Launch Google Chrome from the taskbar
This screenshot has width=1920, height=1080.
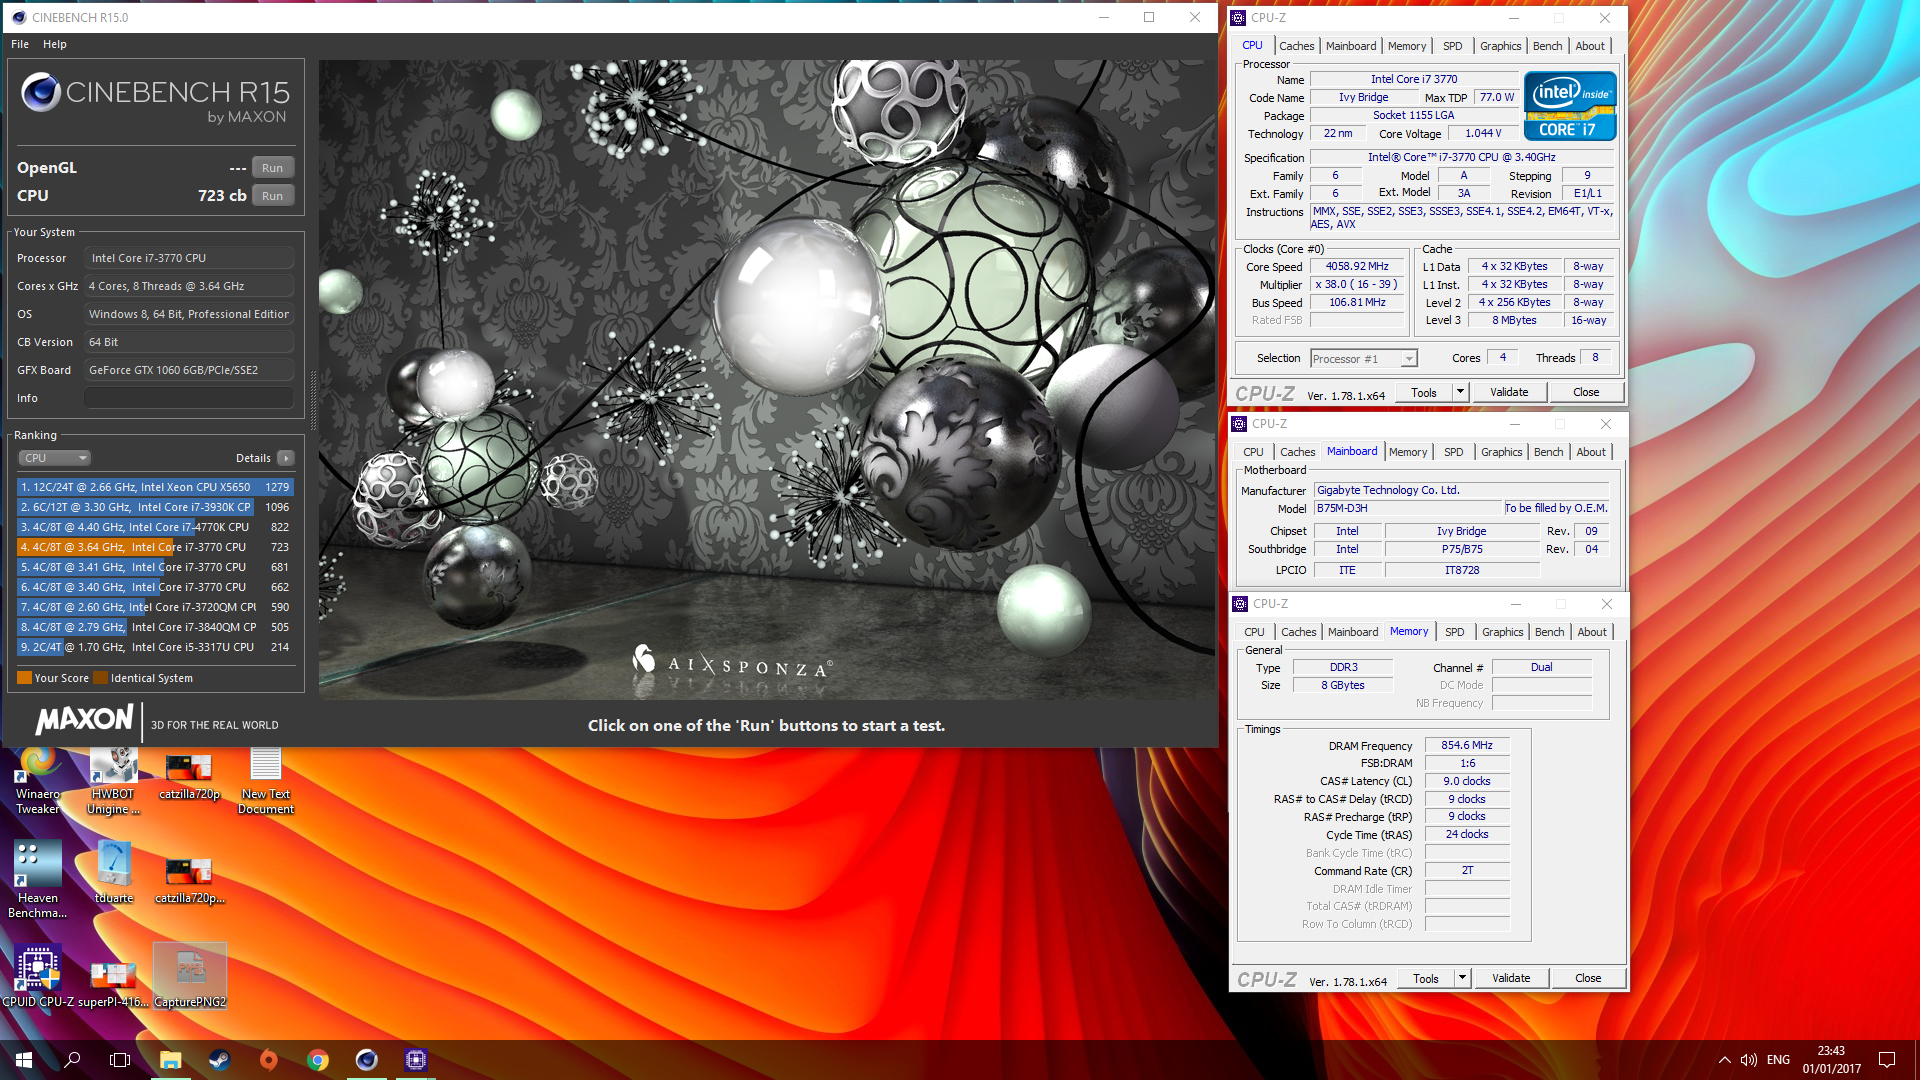pos(318,1060)
